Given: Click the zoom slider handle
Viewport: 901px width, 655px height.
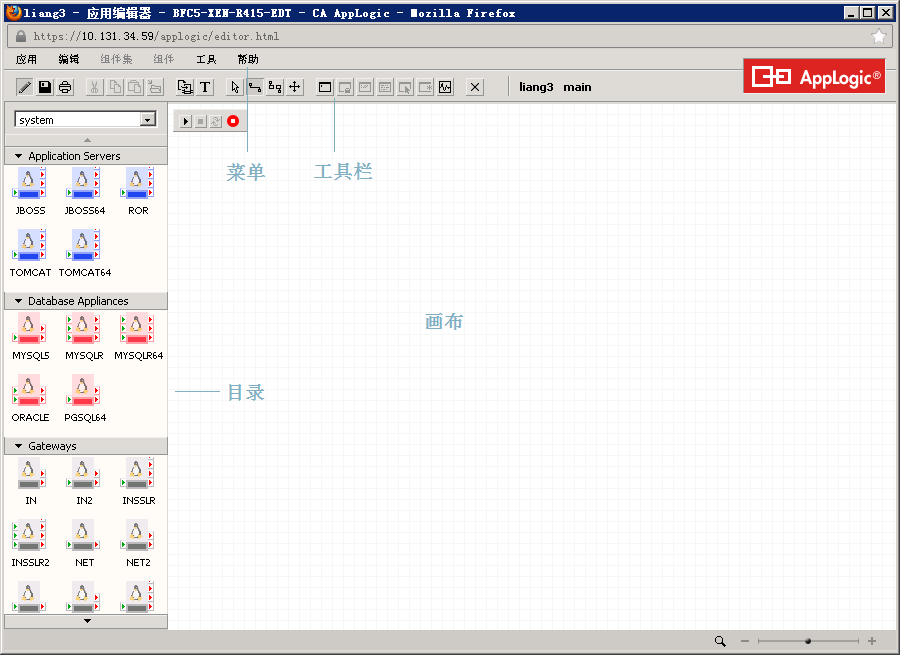Looking at the screenshot, I should click(808, 641).
